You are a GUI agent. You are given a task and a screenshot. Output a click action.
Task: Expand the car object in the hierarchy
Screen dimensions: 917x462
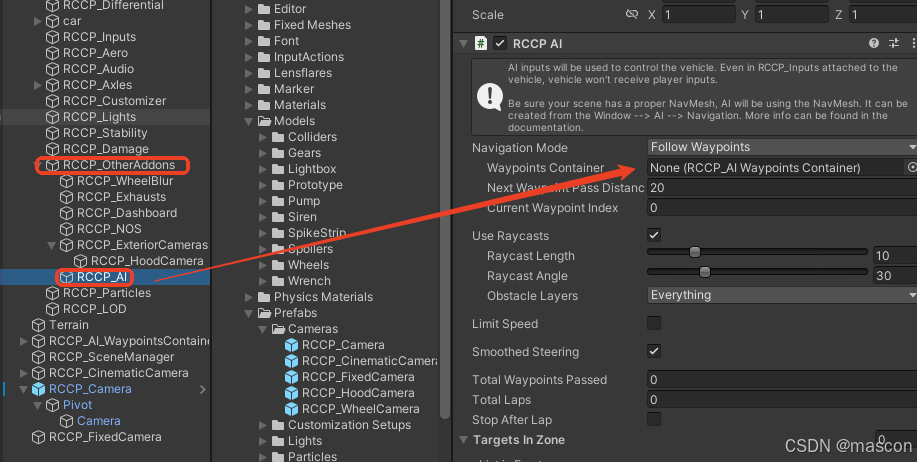(37, 21)
